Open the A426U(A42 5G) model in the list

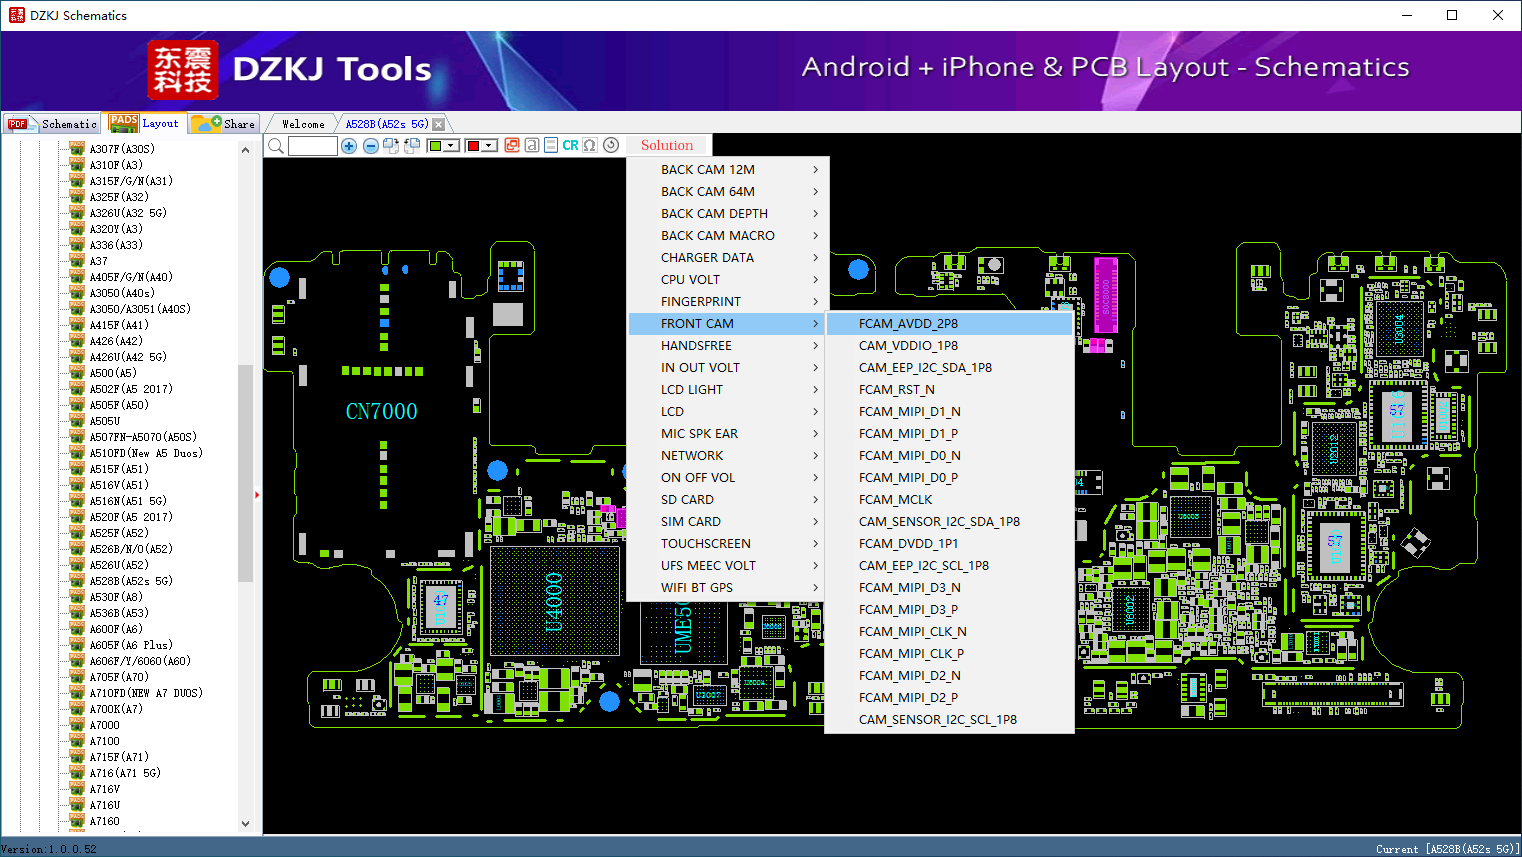[128, 357]
